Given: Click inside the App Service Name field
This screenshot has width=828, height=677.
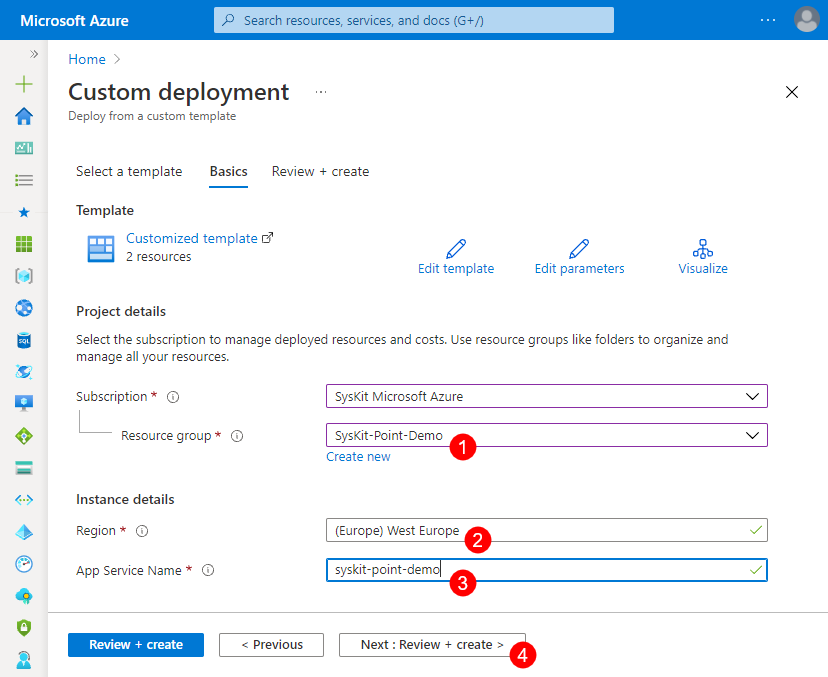Looking at the screenshot, I should click(x=546, y=569).
